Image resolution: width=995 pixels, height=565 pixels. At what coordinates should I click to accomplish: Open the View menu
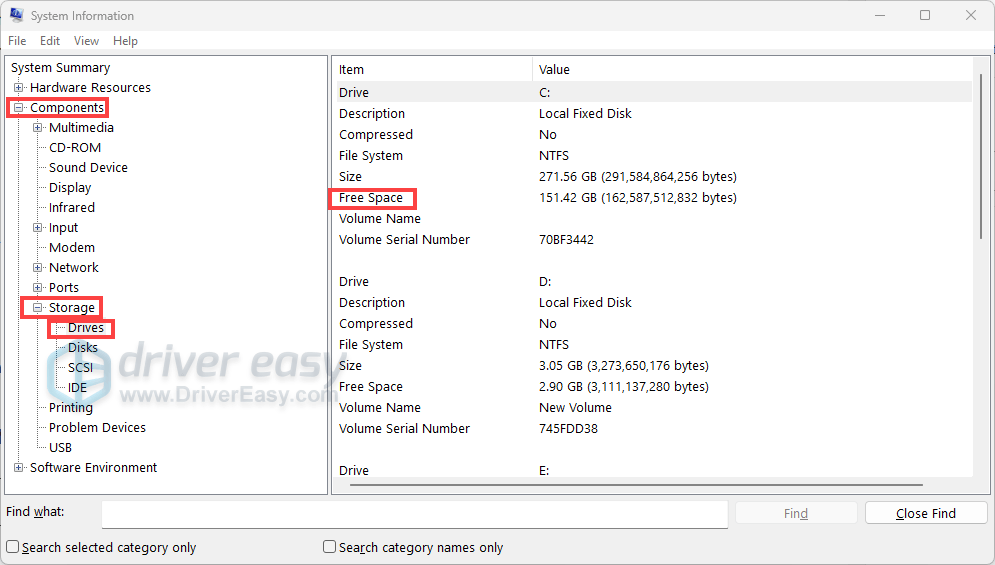tap(87, 41)
